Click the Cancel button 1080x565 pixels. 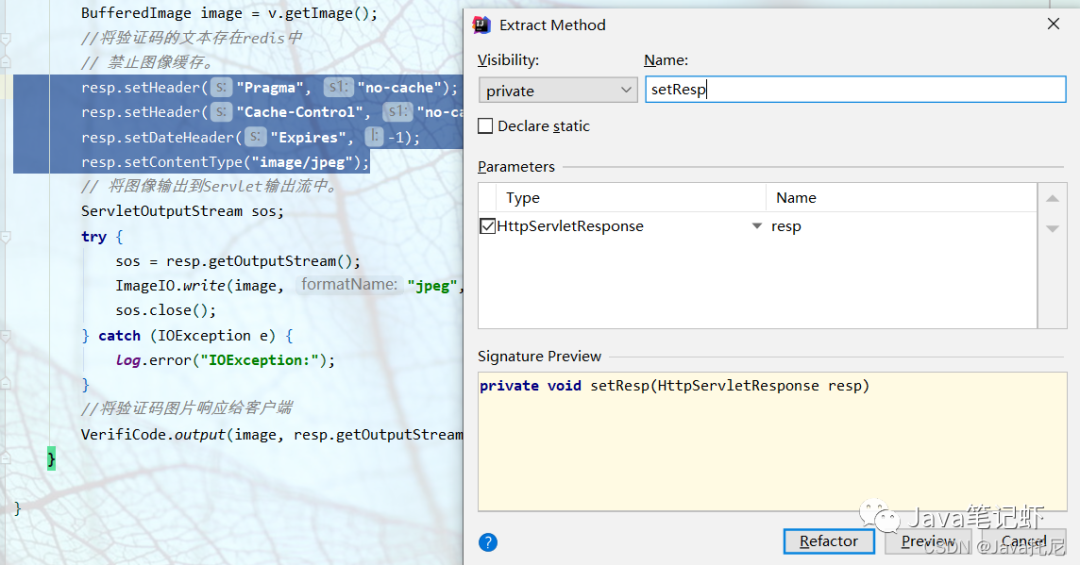[x=1024, y=541]
